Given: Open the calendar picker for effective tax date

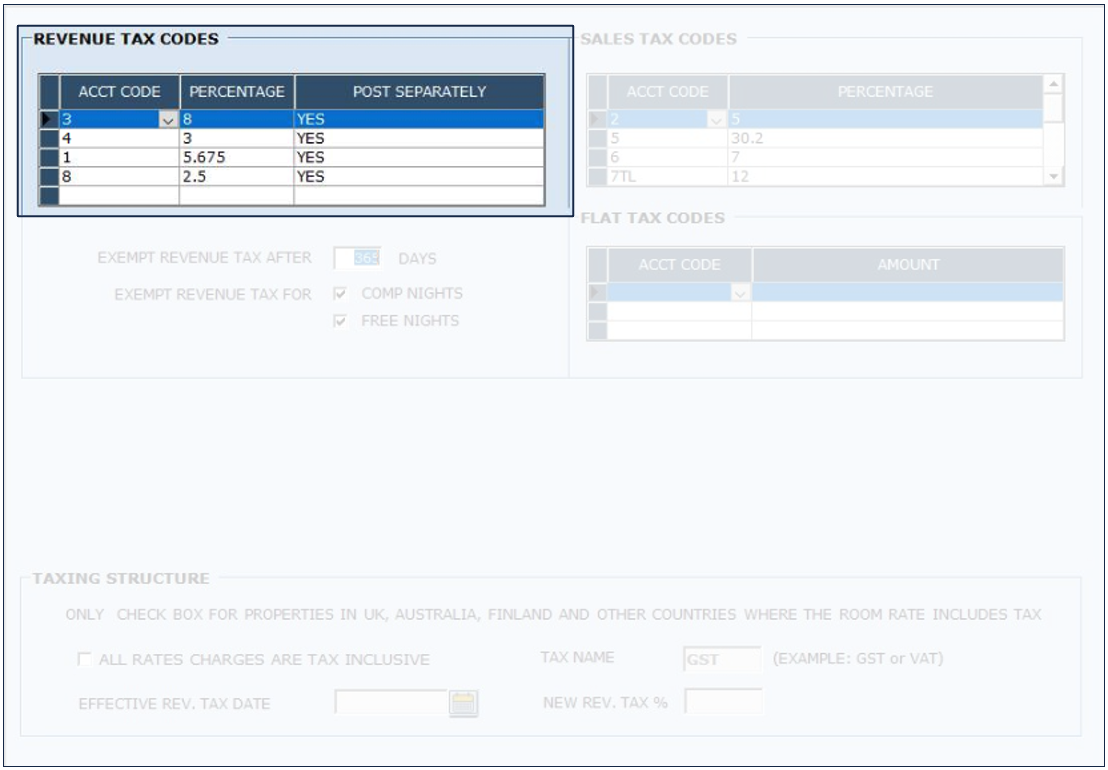Looking at the screenshot, I should click(x=463, y=704).
